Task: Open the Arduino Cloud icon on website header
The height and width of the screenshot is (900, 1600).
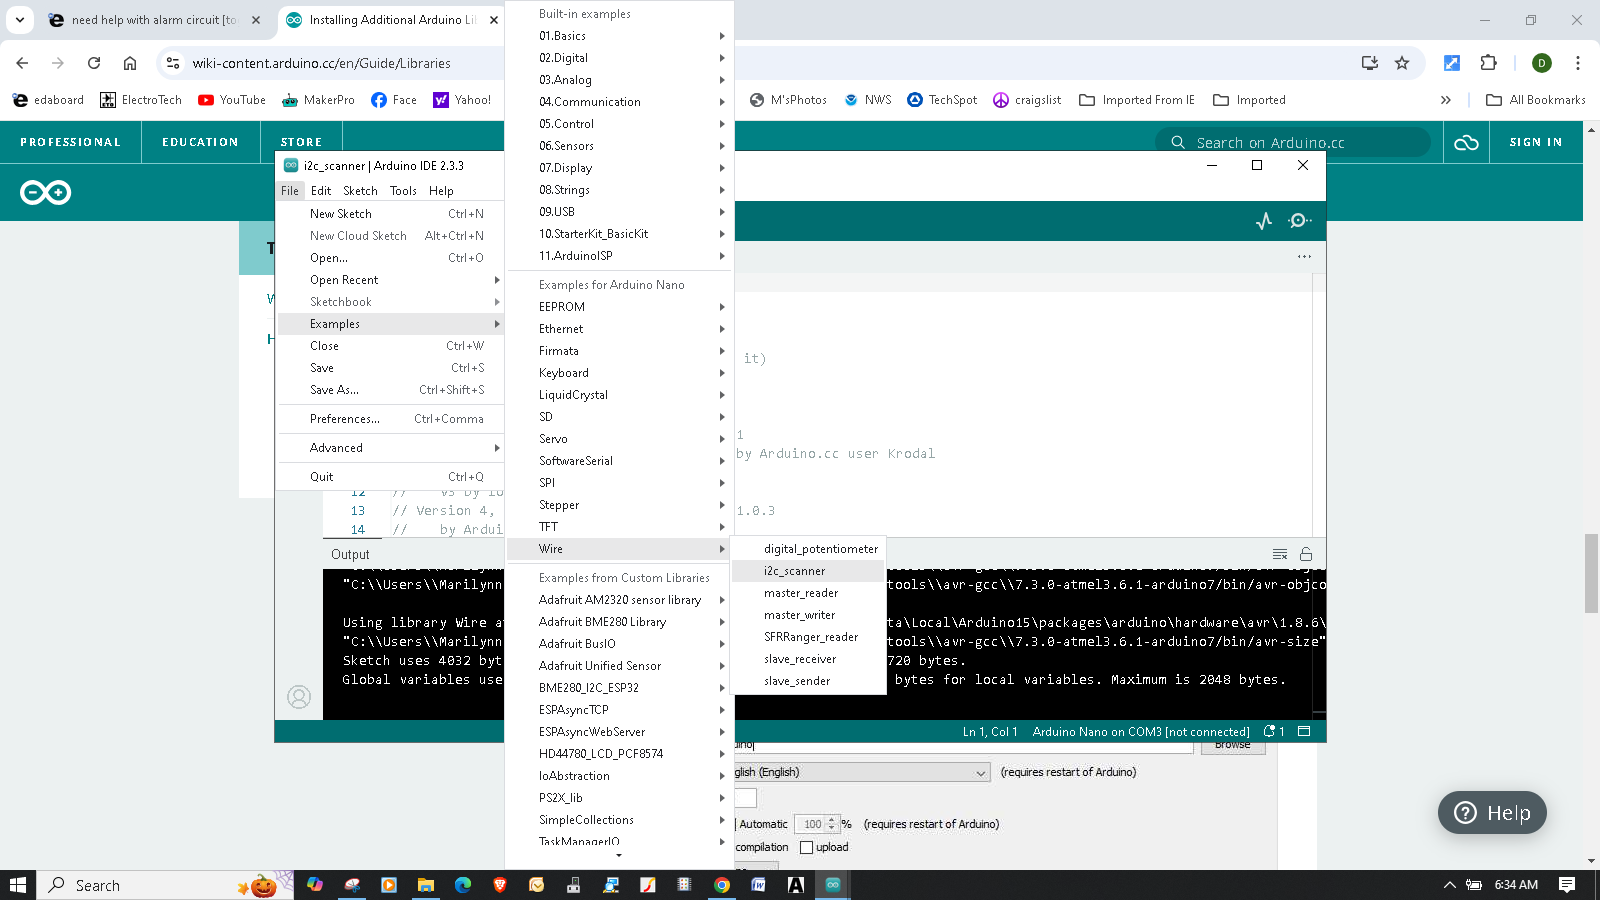Action: pyautogui.click(x=1466, y=143)
